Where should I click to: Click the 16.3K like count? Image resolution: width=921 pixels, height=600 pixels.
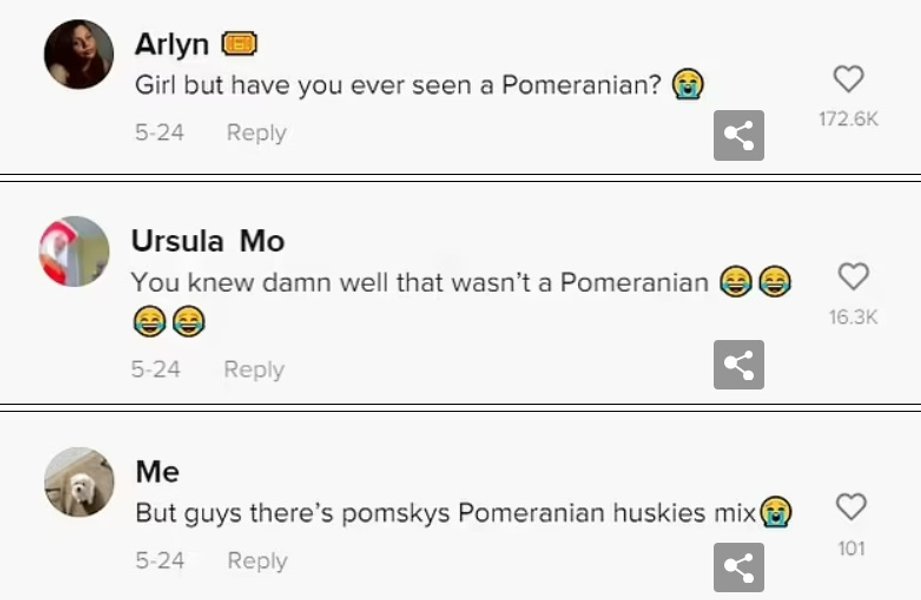point(853,317)
